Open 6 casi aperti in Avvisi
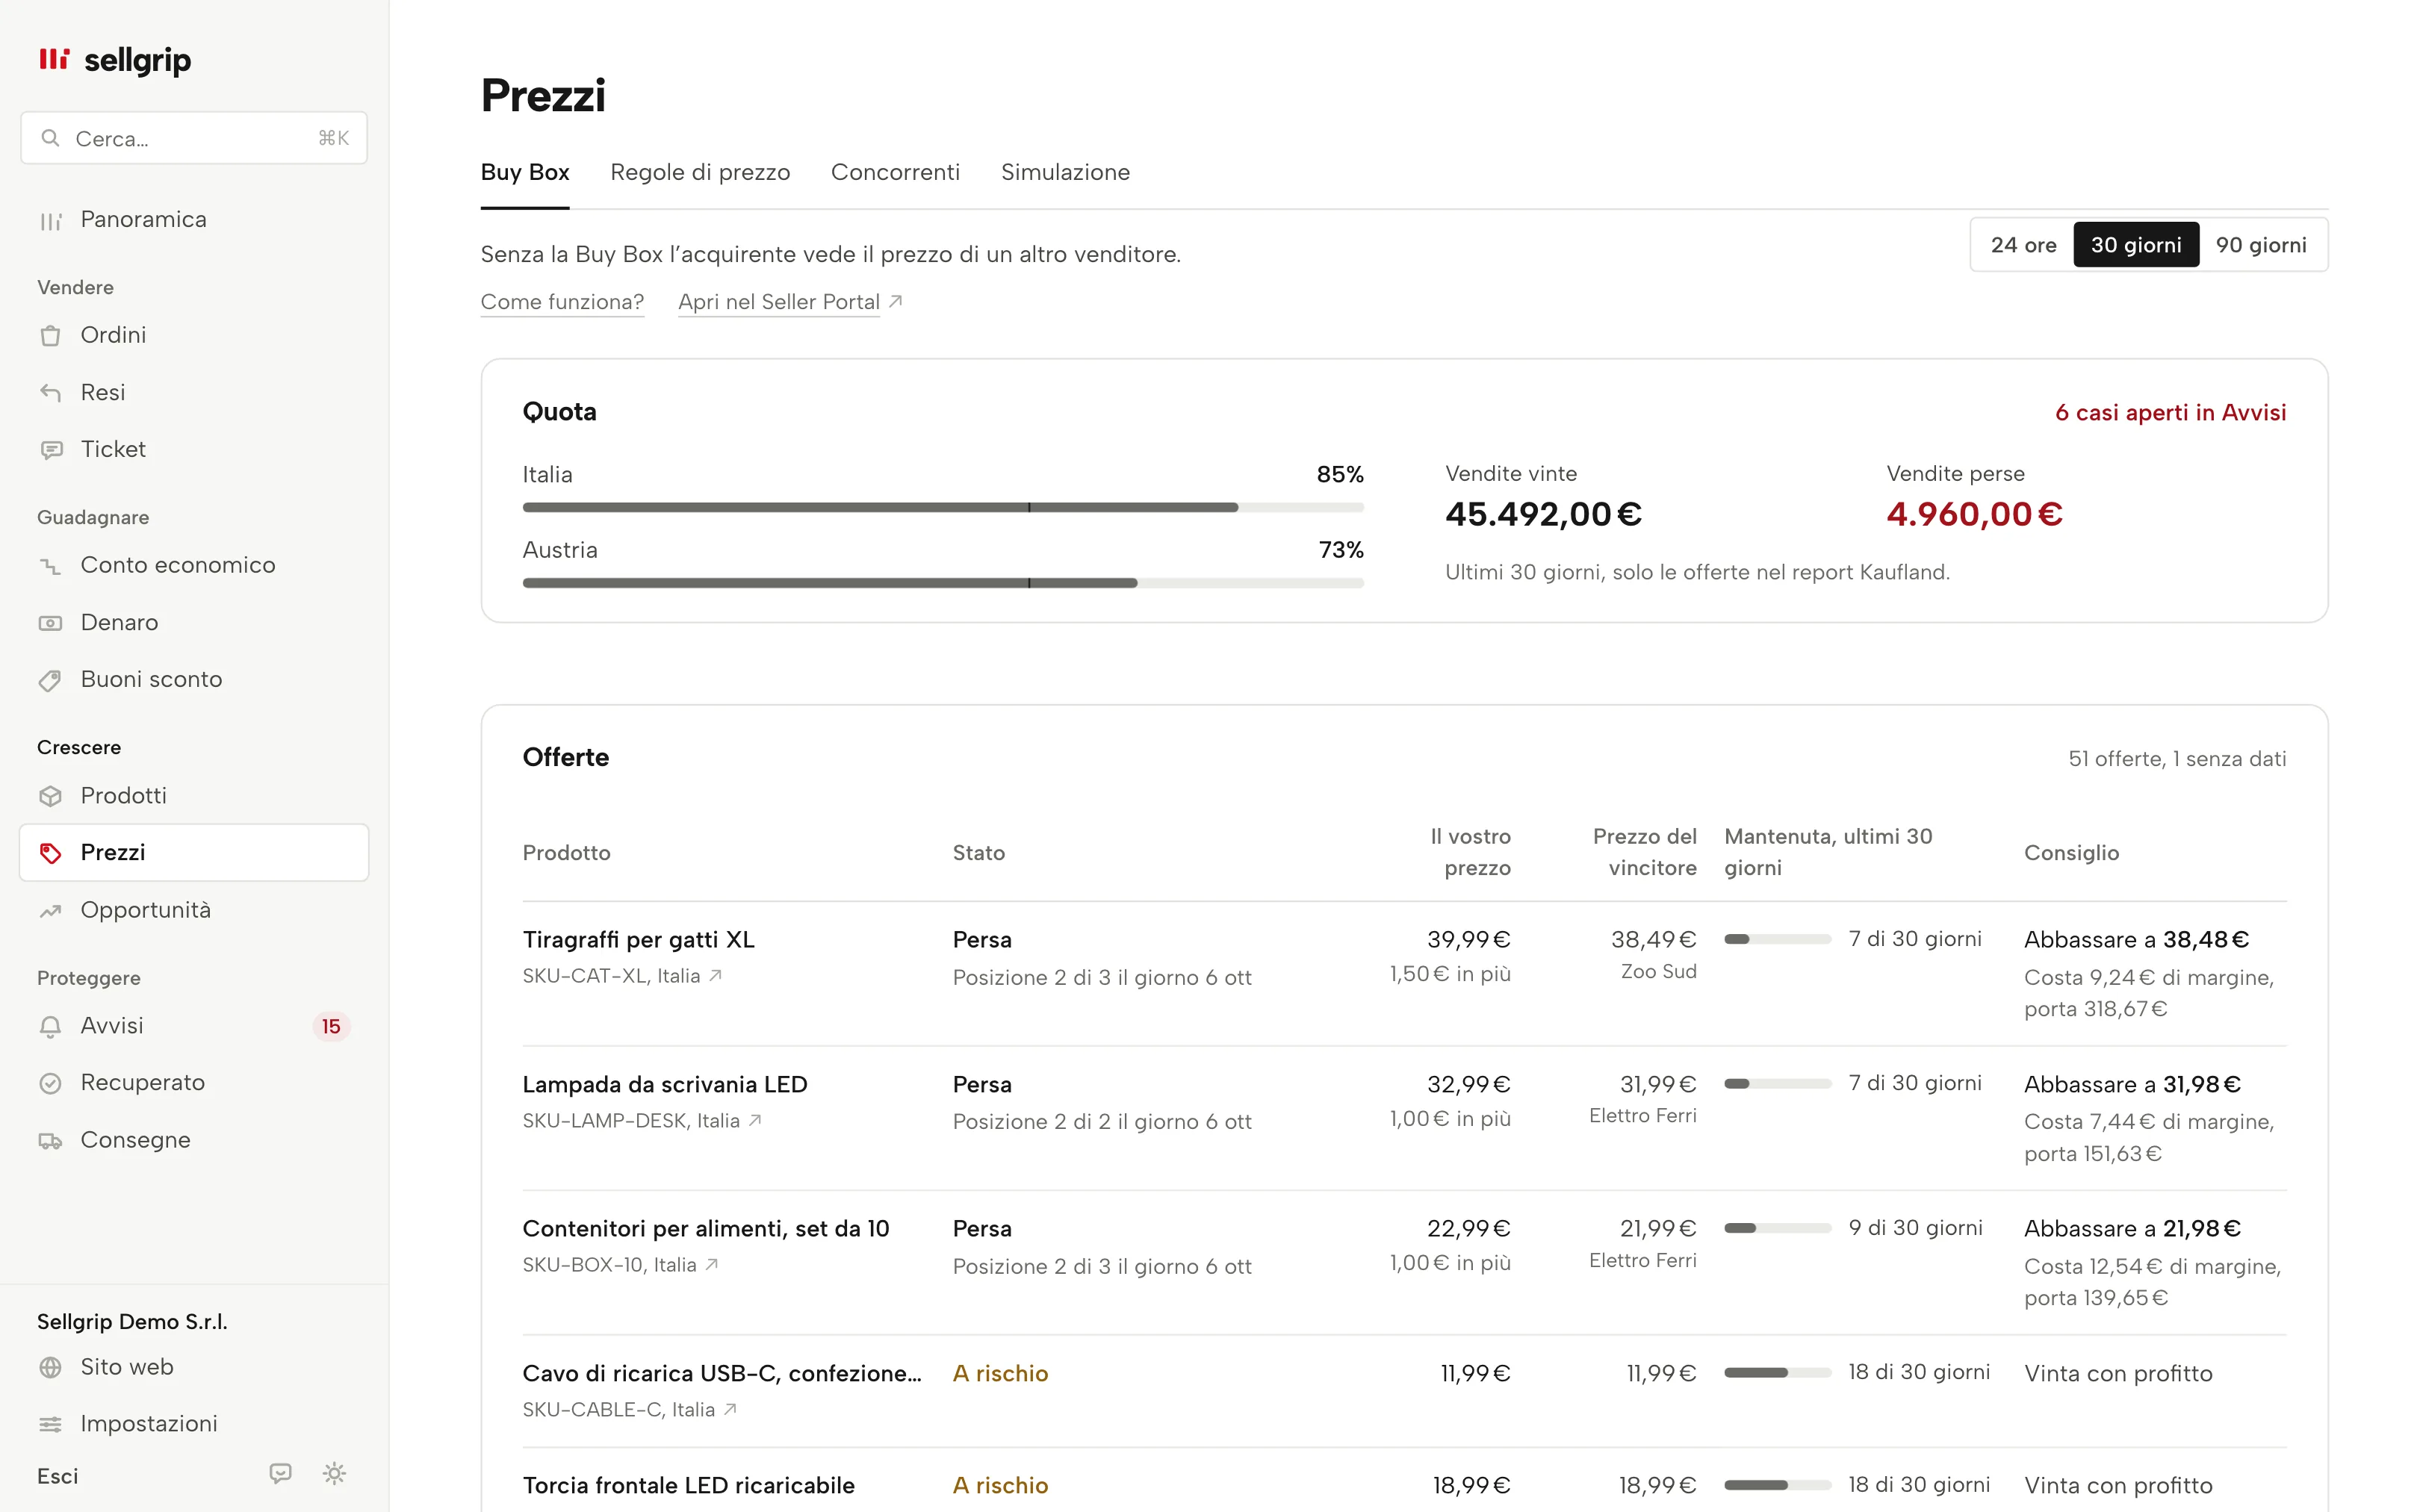This screenshot has width=2420, height=1512. [x=2170, y=413]
